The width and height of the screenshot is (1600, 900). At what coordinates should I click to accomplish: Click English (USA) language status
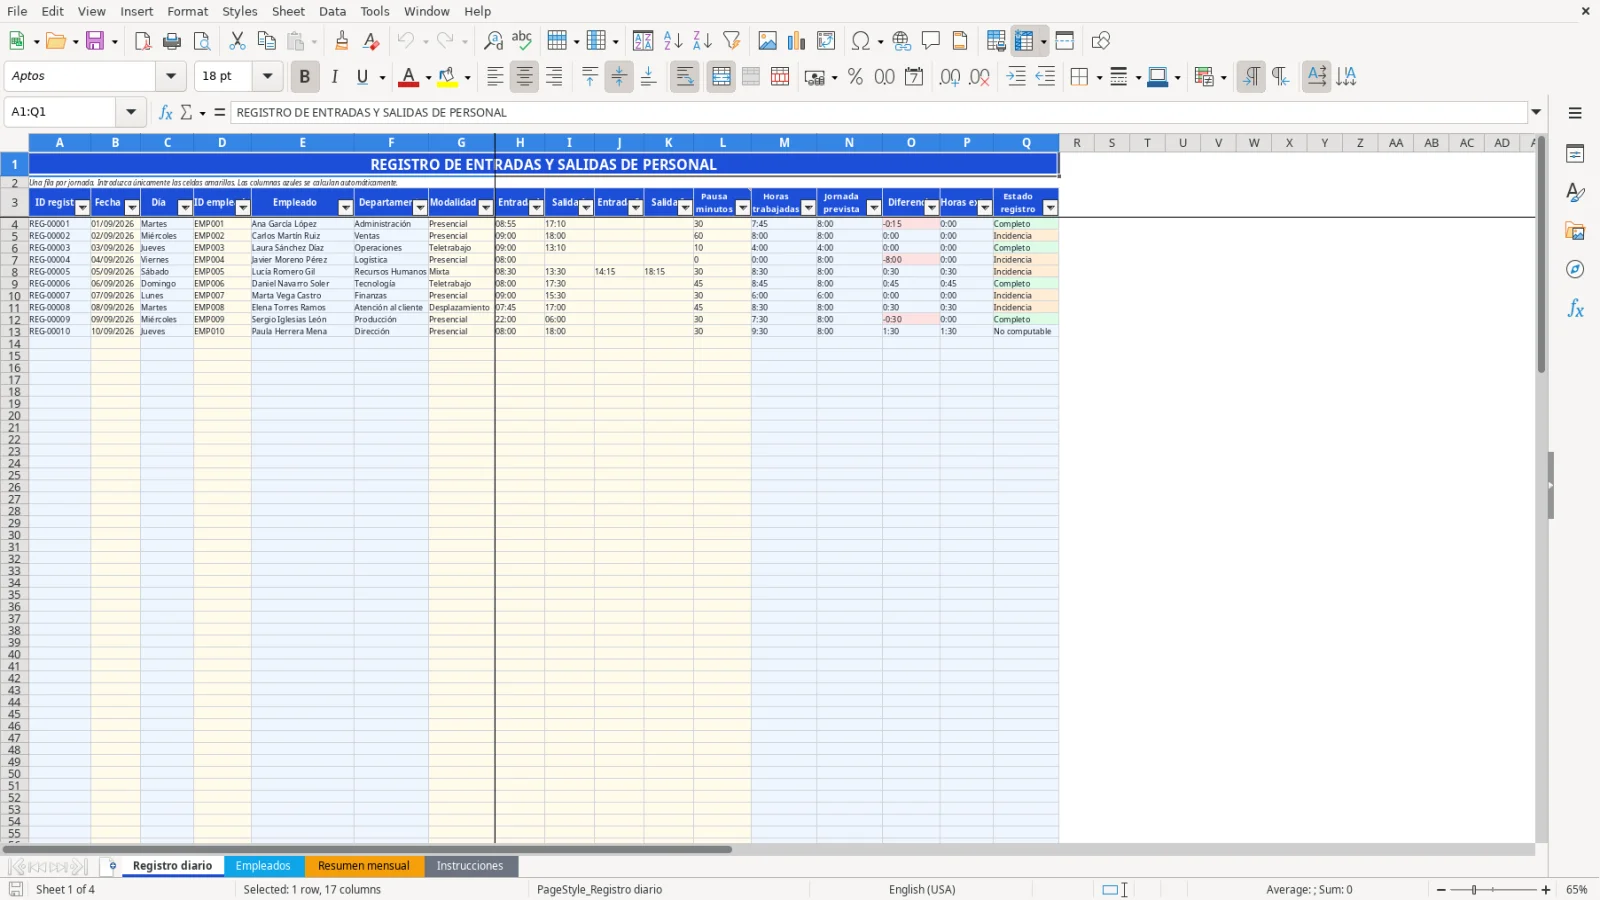pyautogui.click(x=922, y=889)
